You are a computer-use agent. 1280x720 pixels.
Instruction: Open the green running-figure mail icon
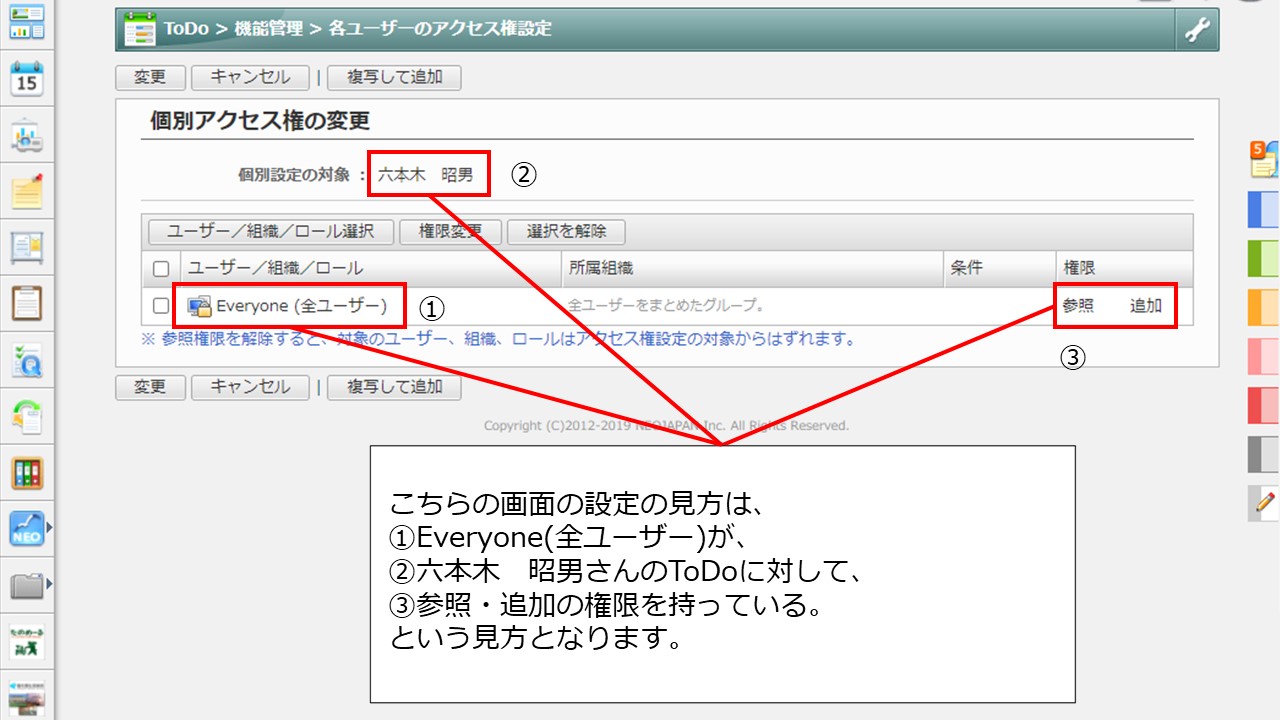[x=27, y=641]
